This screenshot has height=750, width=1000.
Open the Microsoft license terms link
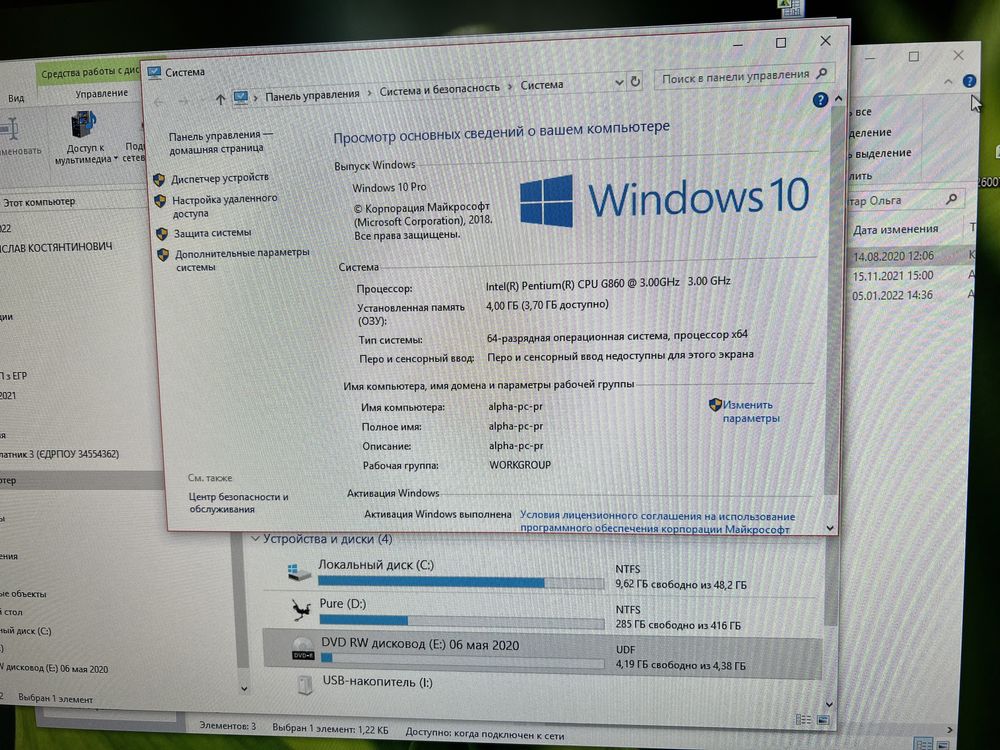pyautogui.click(x=657, y=522)
